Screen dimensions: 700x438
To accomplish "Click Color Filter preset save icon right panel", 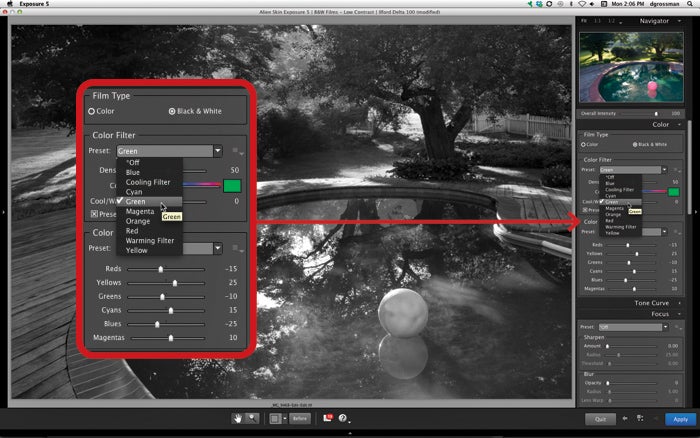I will (x=676, y=170).
